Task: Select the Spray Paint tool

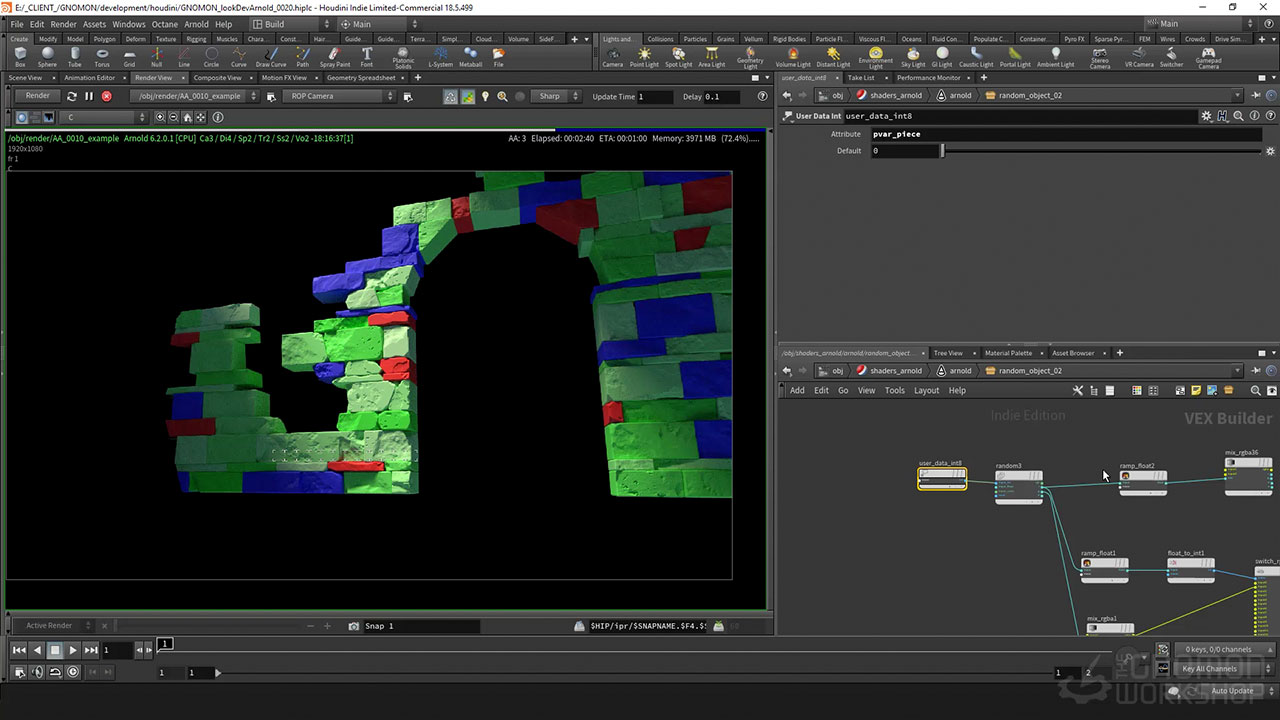Action: point(335,56)
